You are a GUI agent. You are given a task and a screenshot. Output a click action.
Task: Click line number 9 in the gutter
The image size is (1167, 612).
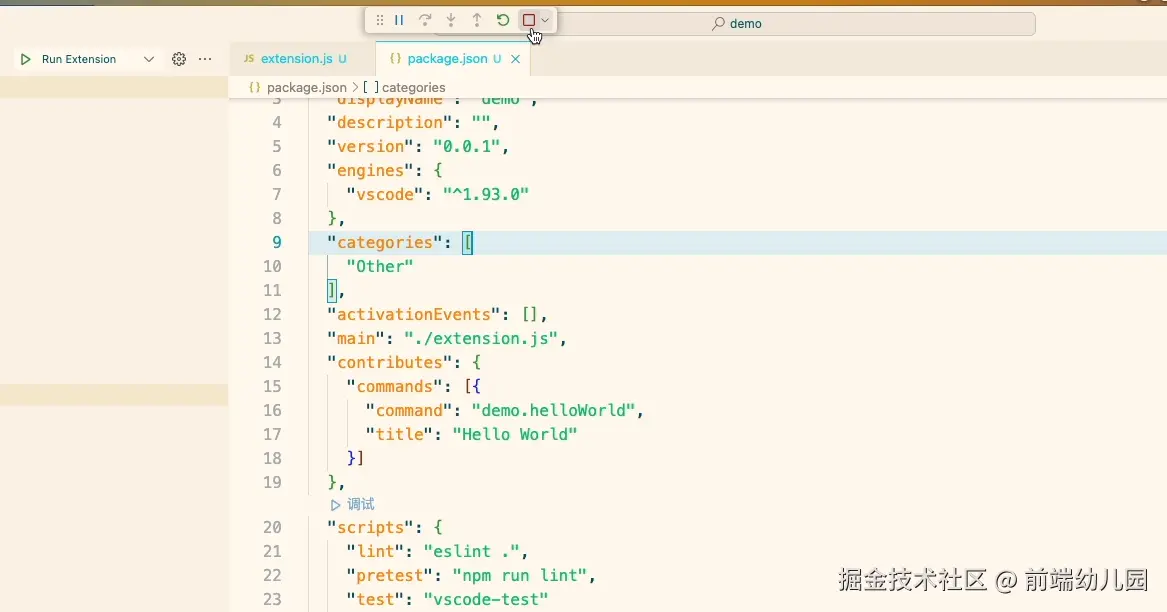(277, 242)
